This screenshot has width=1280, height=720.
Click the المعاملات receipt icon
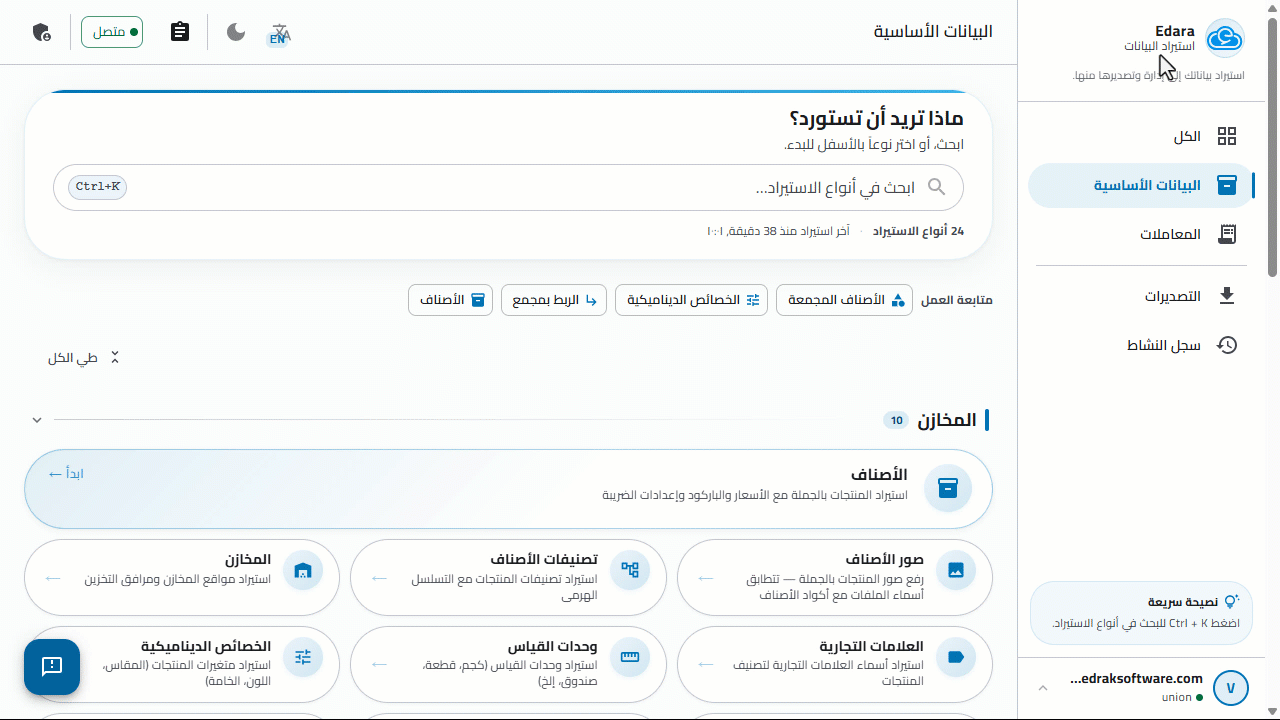coord(1227,235)
